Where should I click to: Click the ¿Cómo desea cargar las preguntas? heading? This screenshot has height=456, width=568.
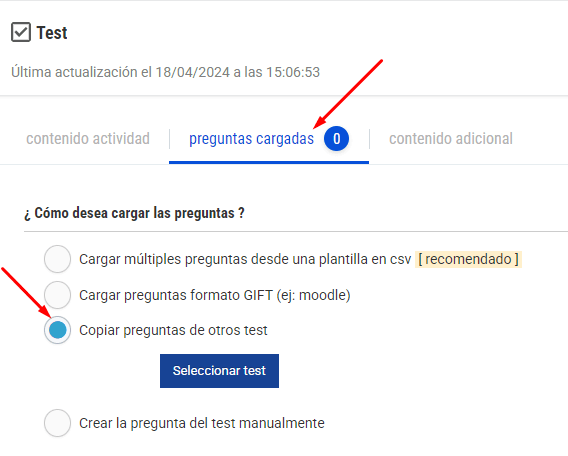(x=134, y=213)
